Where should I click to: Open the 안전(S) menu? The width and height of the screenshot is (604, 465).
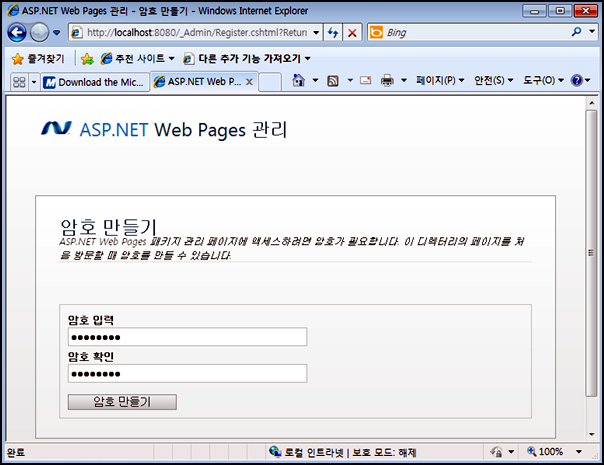(493, 81)
